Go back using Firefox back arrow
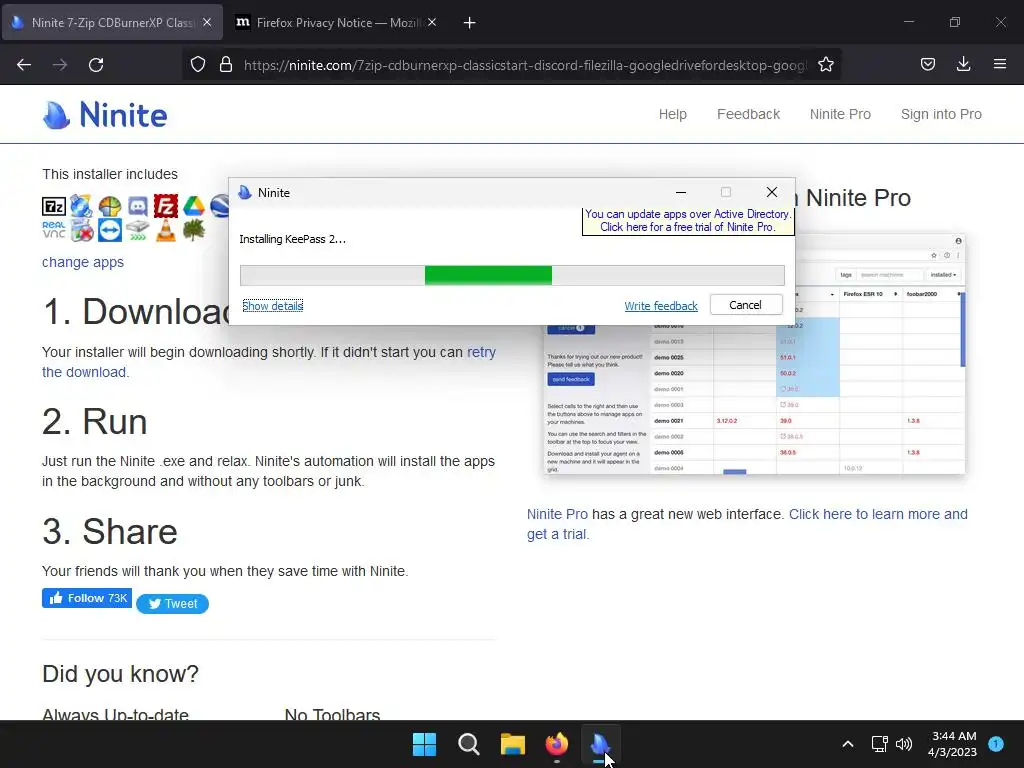Screen dimensions: 1024x768 (24, 65)
